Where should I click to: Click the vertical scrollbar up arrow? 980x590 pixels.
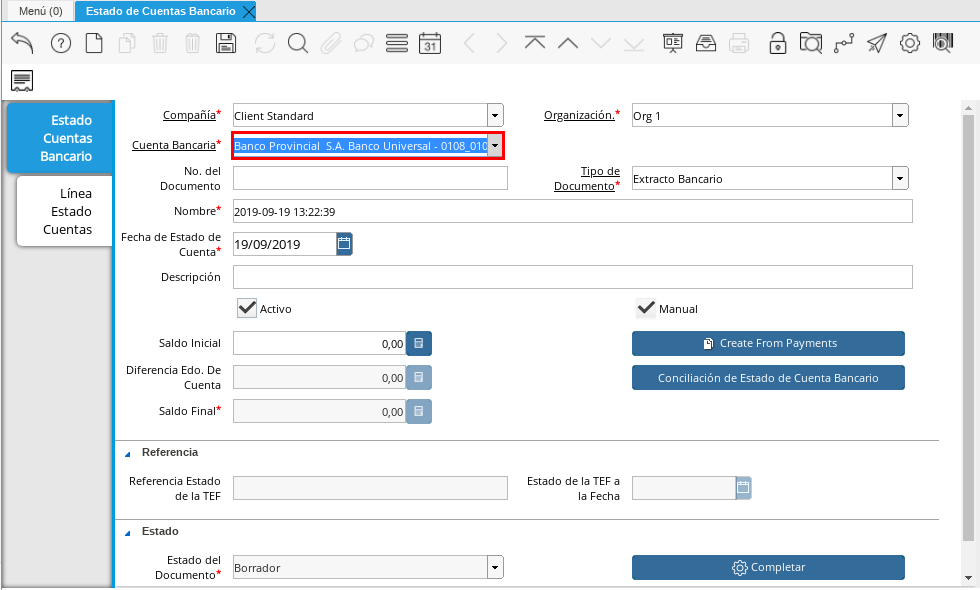968,108
